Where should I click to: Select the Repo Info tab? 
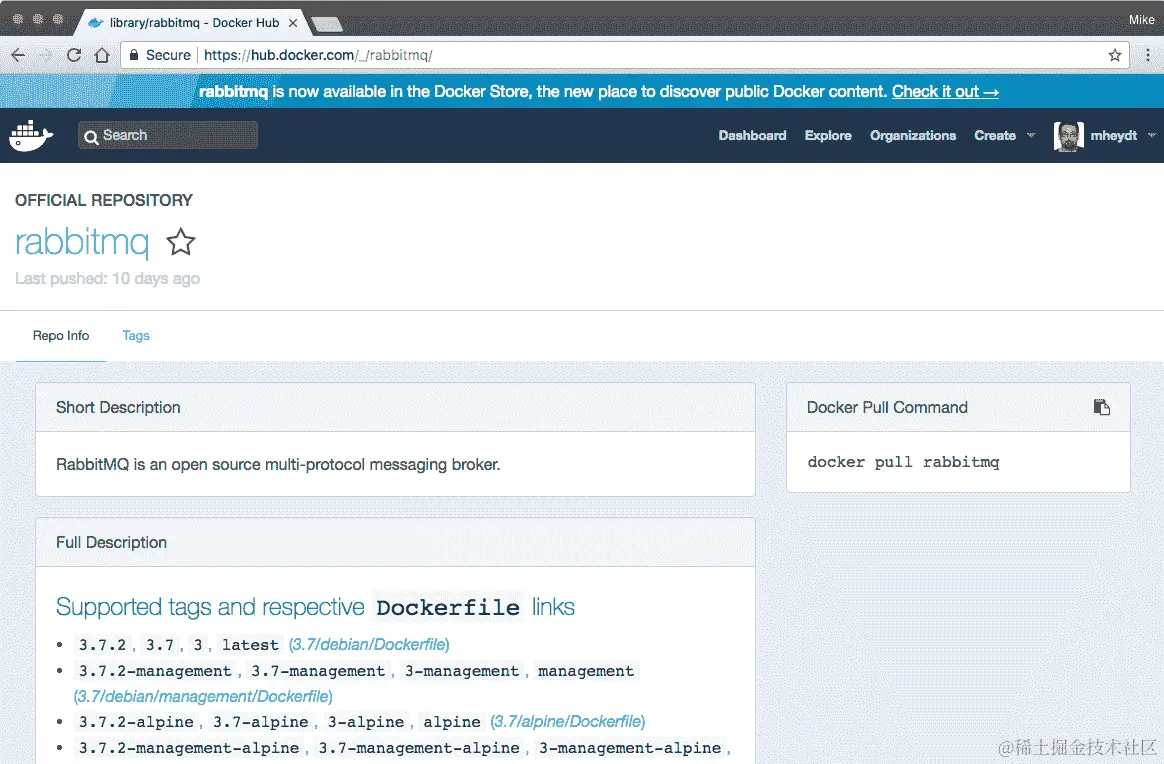(61, 336)
